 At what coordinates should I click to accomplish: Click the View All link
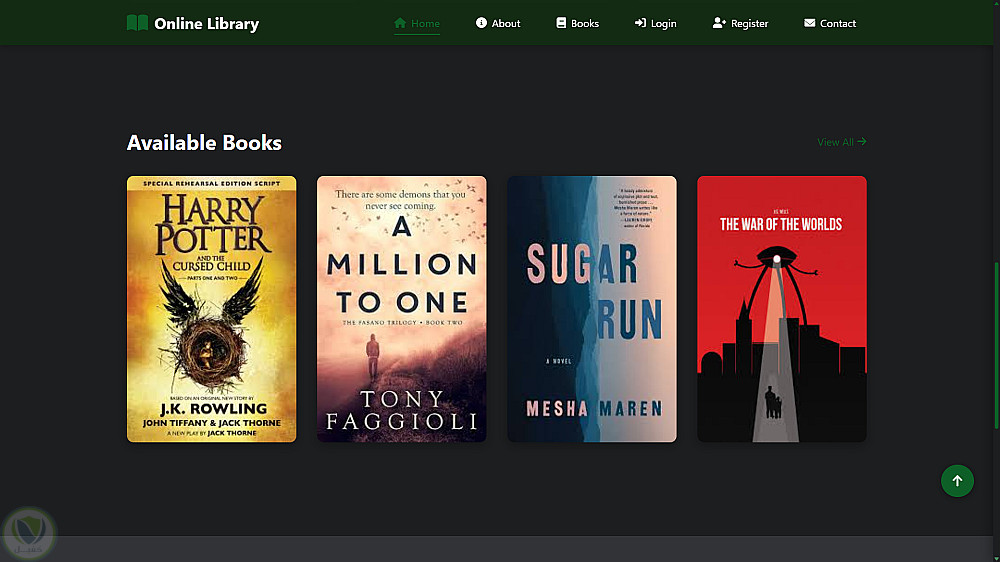click(842, 142)
